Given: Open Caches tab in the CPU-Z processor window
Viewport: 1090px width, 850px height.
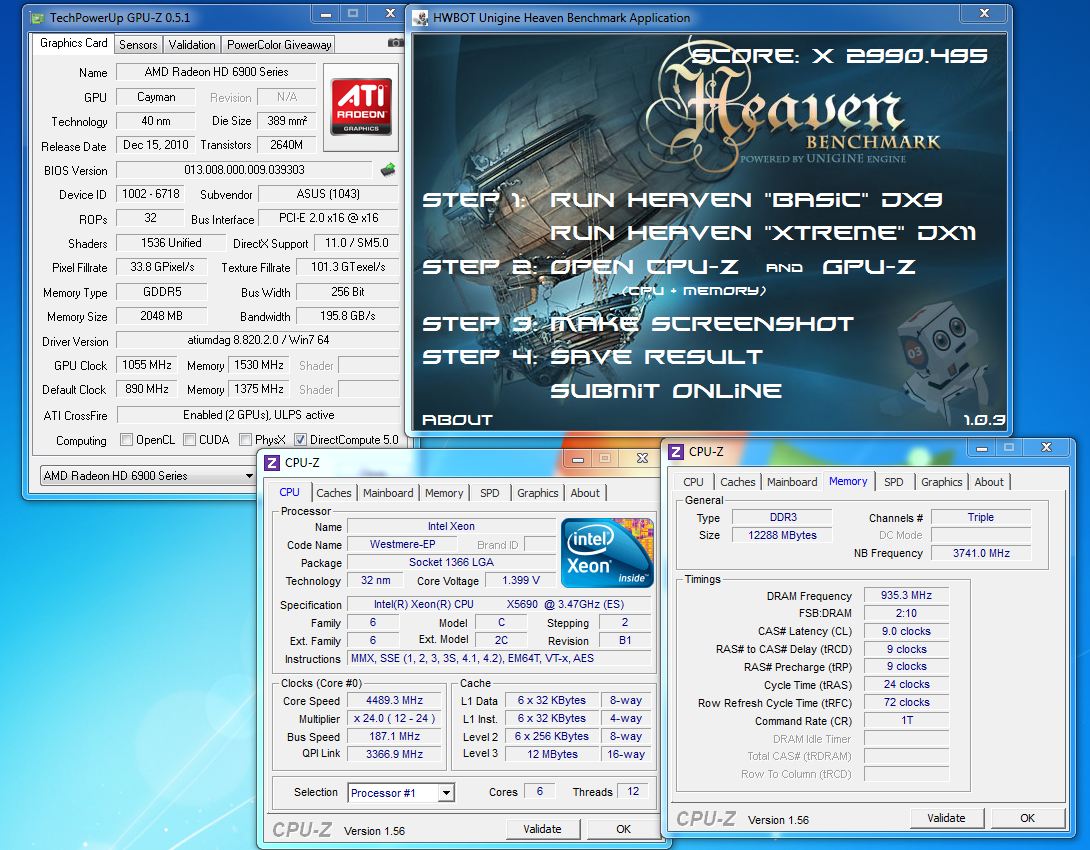Looking at the screenshot, I should [334, 493].
